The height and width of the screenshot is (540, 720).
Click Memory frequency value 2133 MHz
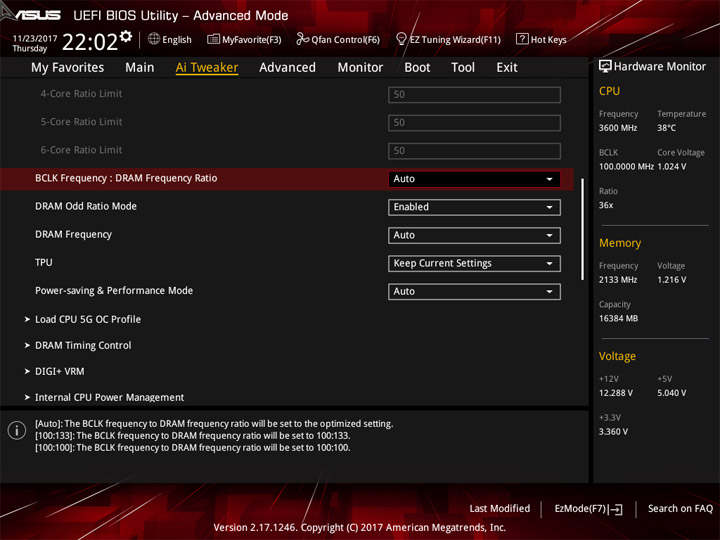618,280
